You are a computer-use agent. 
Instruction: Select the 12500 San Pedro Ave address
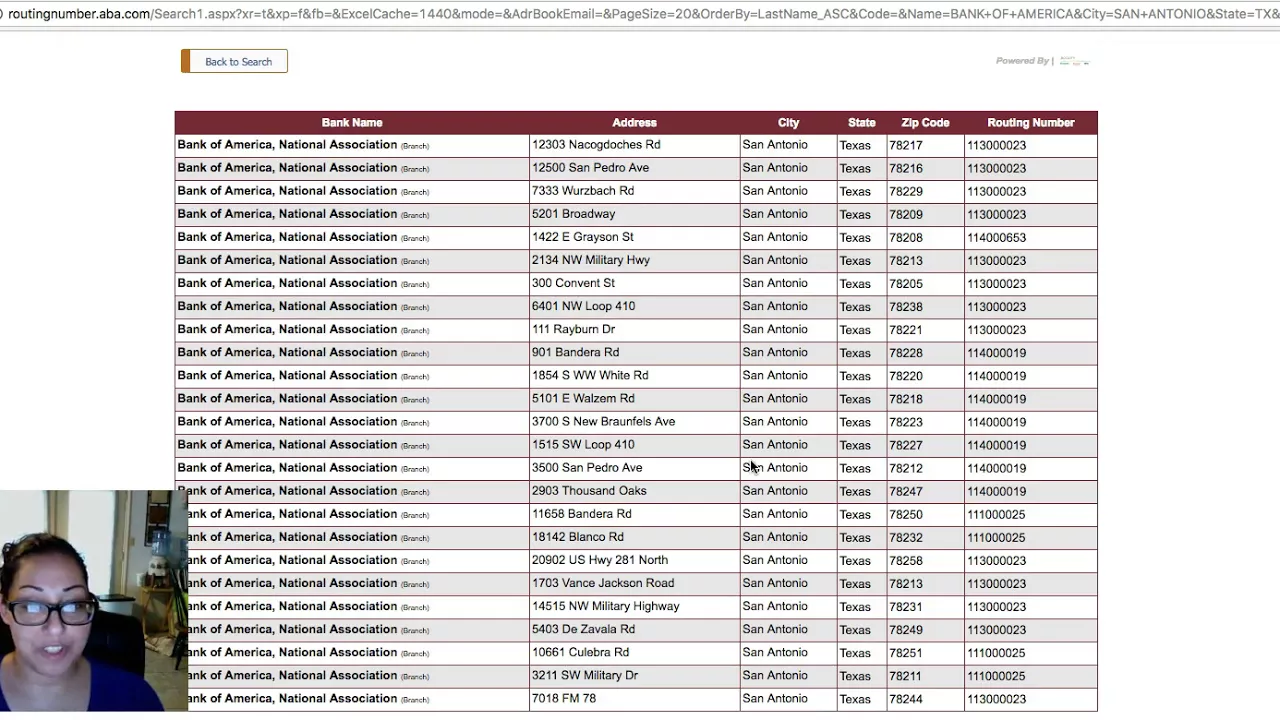click(x=590, y=168)
